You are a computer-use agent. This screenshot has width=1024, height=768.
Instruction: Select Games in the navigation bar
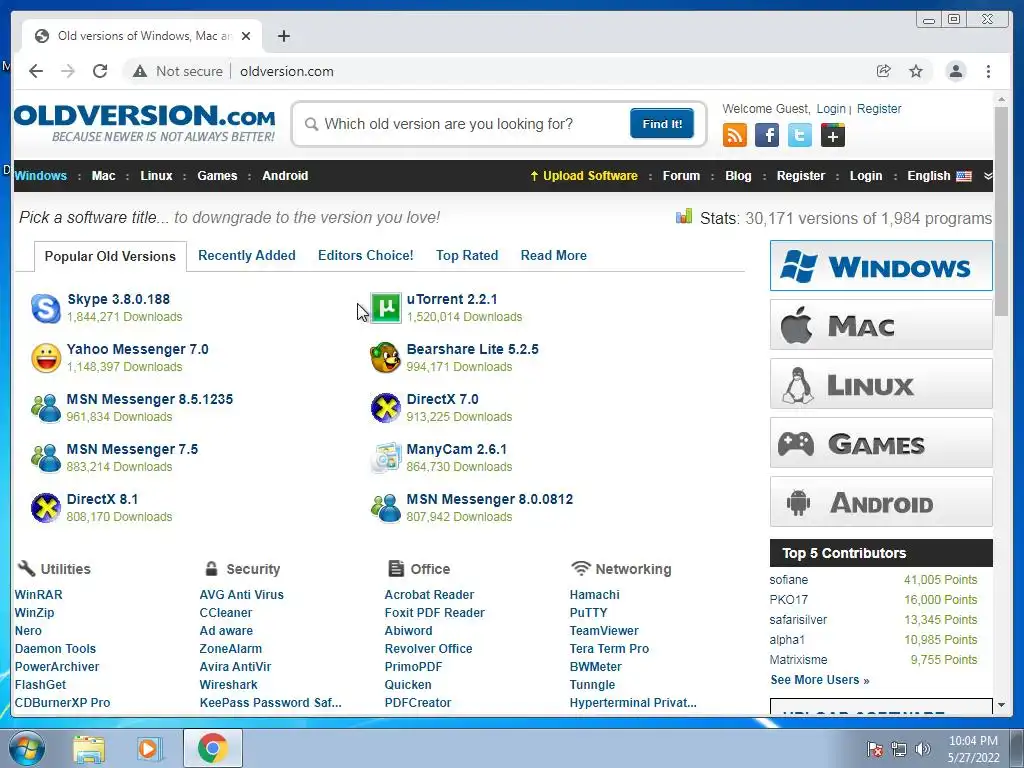pos(217,176)
